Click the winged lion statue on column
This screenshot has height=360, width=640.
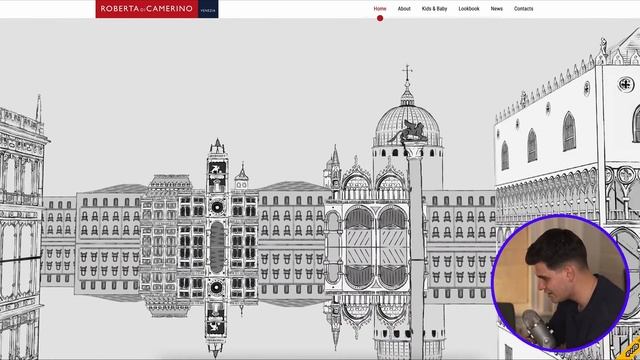point(409,131)
